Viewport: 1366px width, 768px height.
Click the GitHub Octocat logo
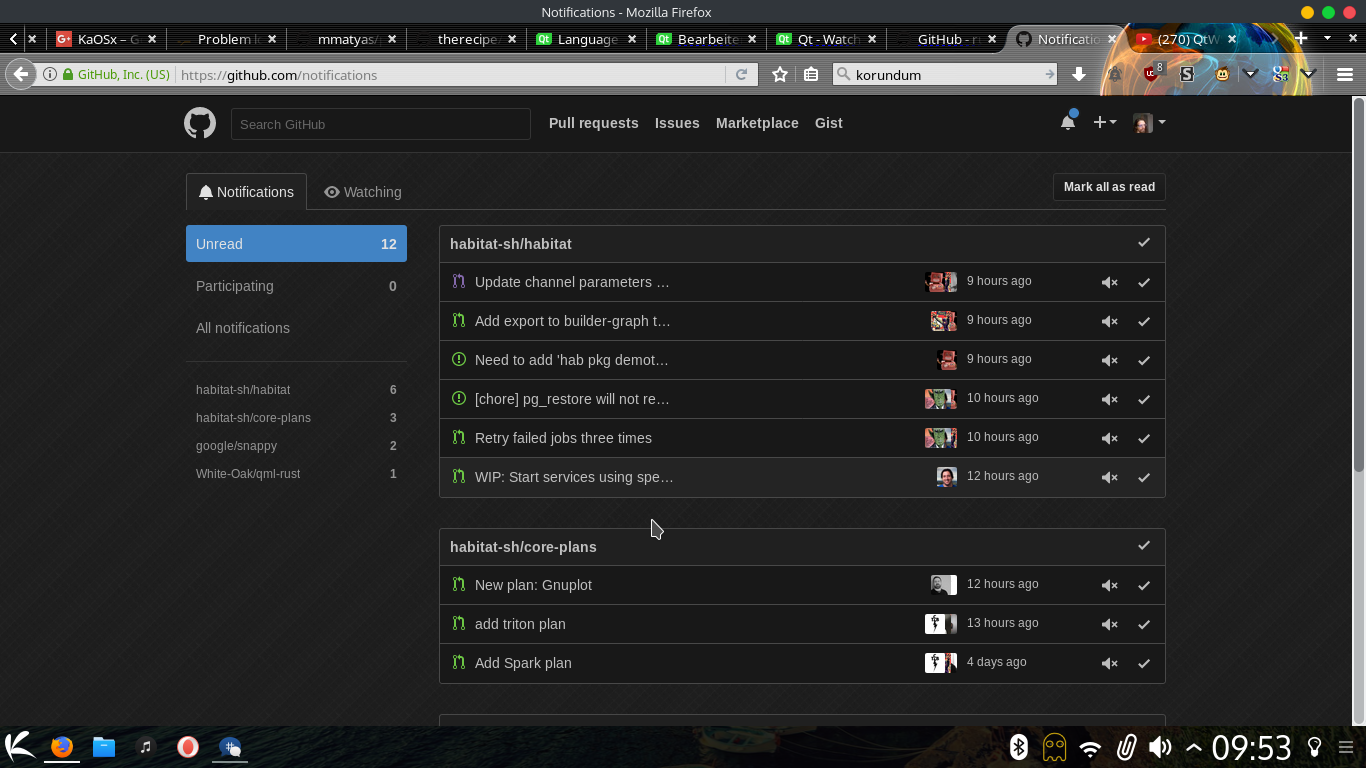coord(199,123)
